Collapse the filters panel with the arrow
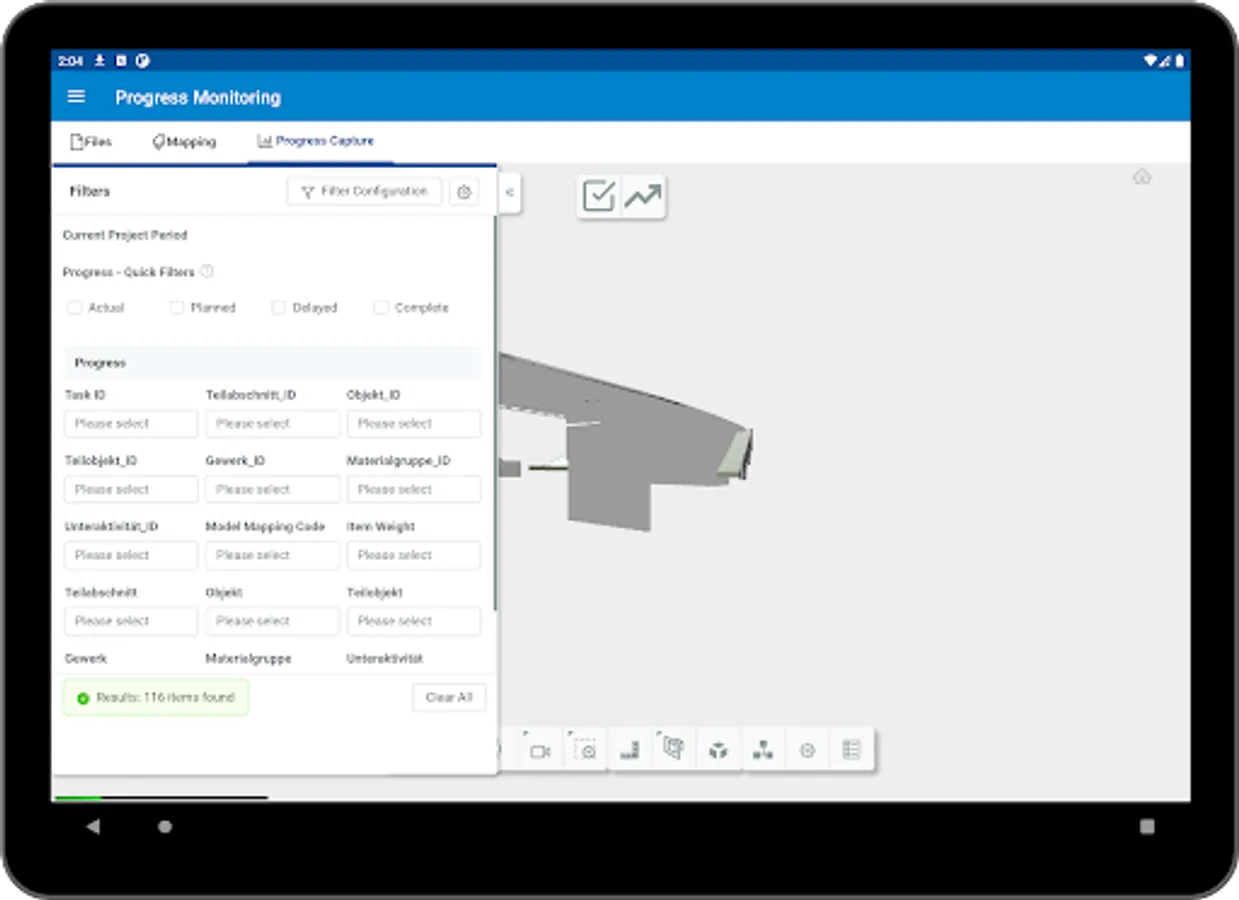This screenshot has height=900, width=1239. click(x=509, y=193)
